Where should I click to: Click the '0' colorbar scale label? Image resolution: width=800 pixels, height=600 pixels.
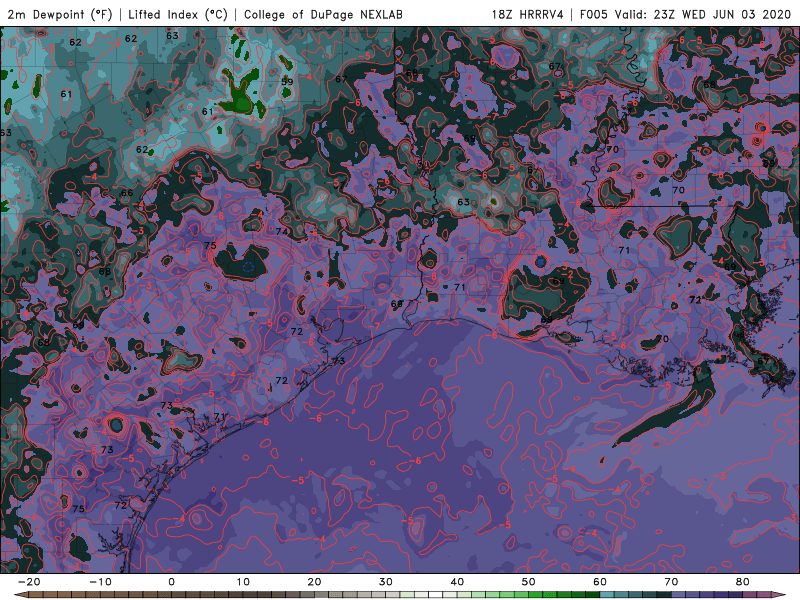pos(171,582)
